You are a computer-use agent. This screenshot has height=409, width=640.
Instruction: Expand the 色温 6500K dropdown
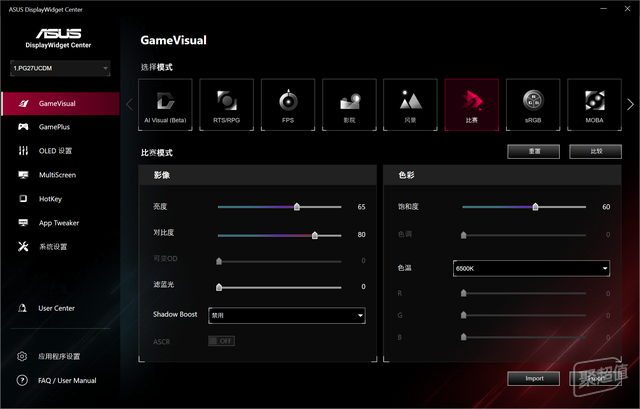(x=531, y=269)
